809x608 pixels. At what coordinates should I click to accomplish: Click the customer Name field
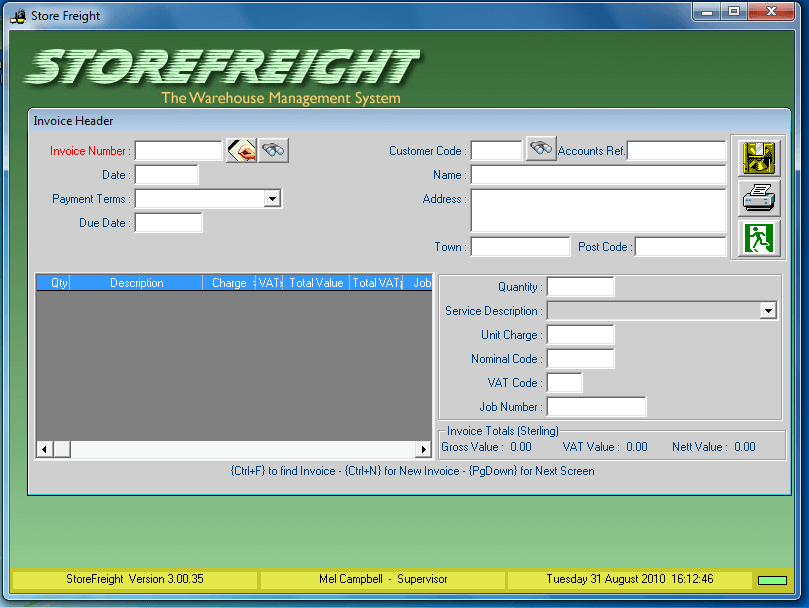coord(598,175)
